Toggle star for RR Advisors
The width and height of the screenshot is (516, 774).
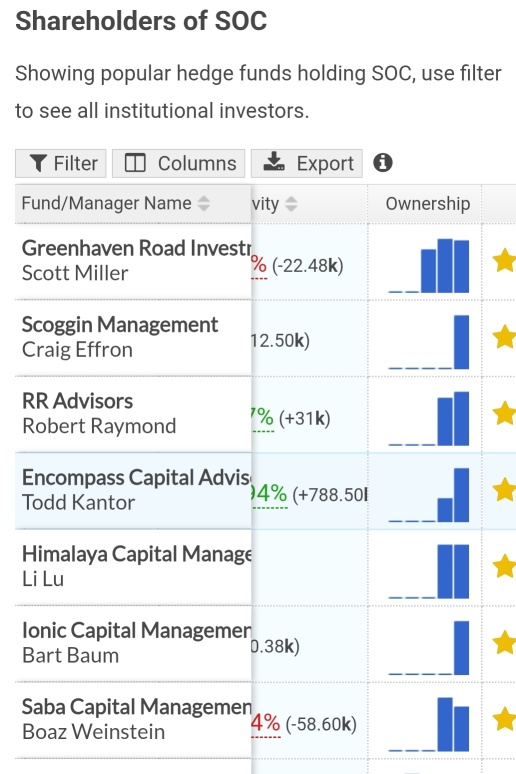click(x=504, y=414)
